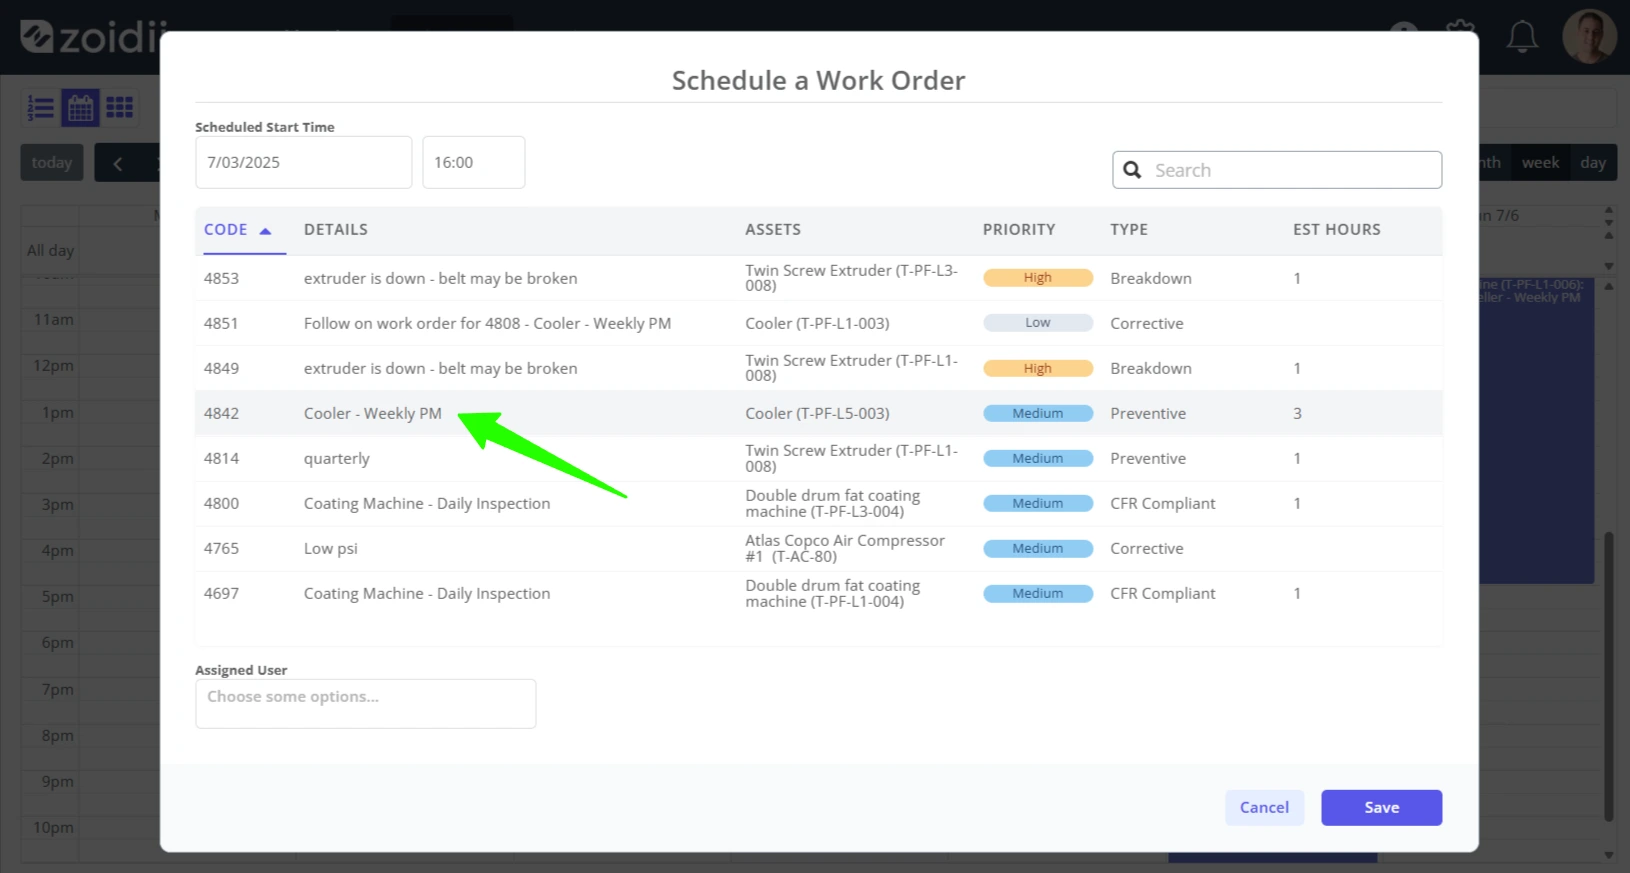Screen dimensions: 1630x873
Task: Select work order code 4814
Action: pos(221,458)
